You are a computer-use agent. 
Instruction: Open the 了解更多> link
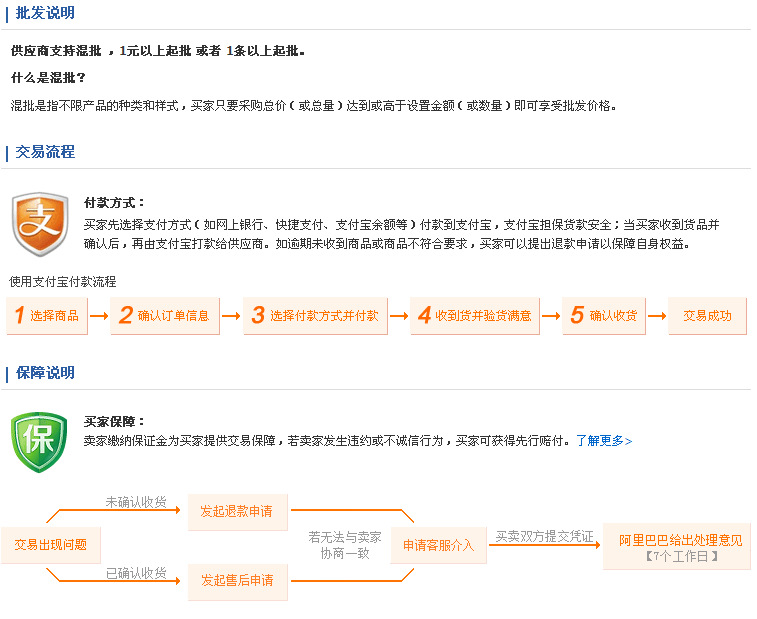(604, 441)
